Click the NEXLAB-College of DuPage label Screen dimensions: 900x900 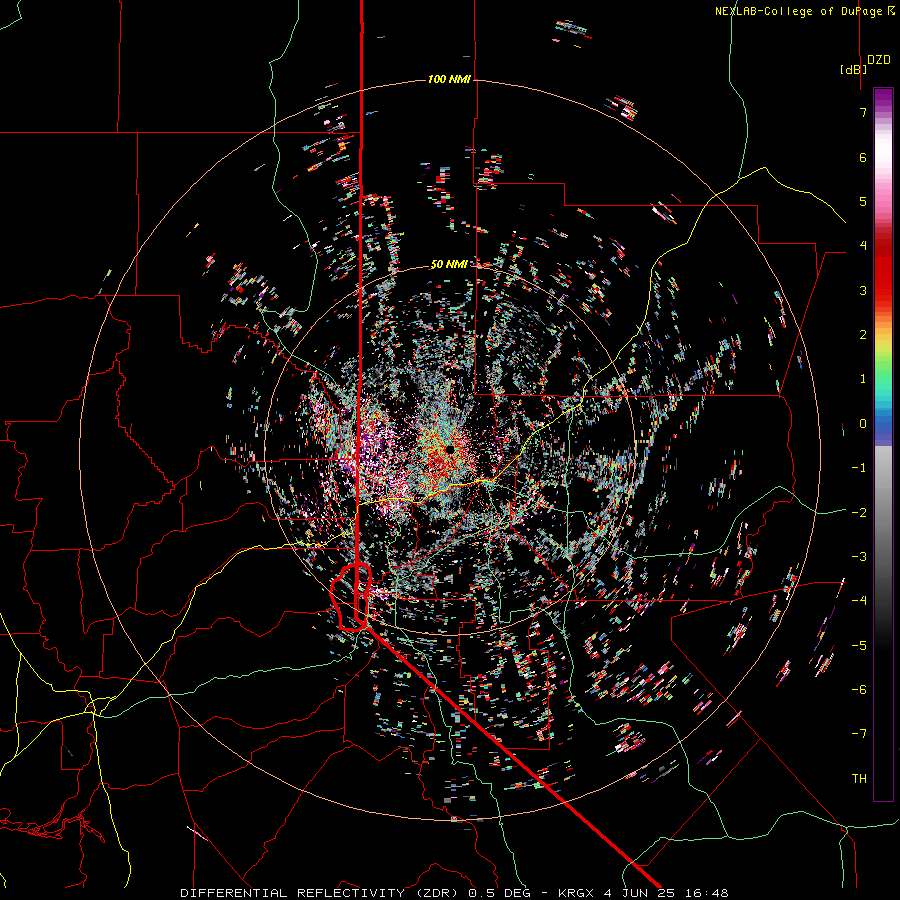[798, 11]
